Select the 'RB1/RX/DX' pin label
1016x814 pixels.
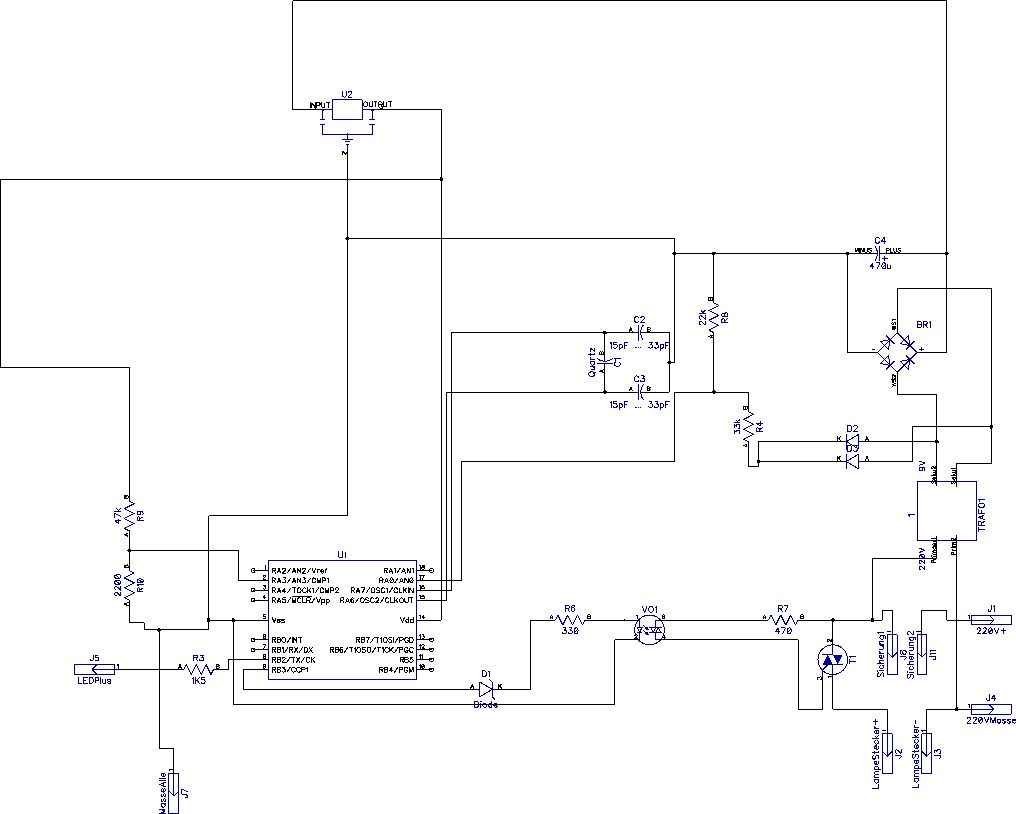tap(293, 649)
